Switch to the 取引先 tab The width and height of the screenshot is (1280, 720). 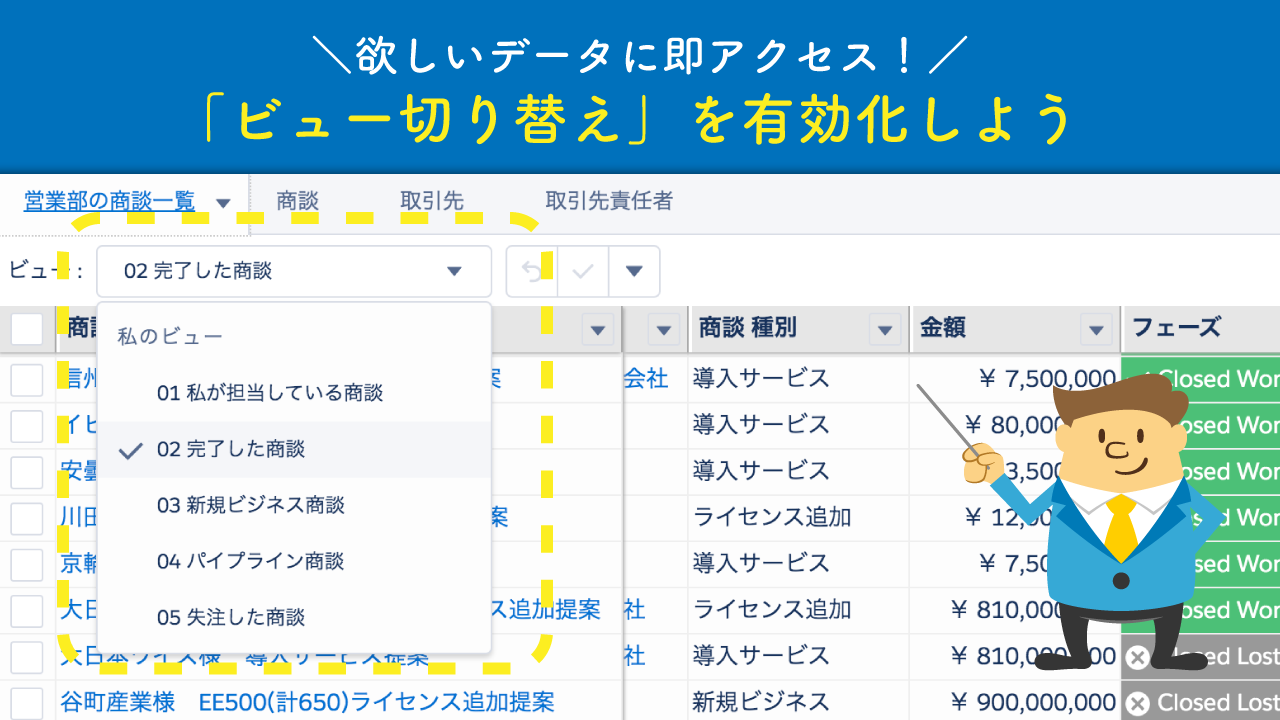[432, 201]
